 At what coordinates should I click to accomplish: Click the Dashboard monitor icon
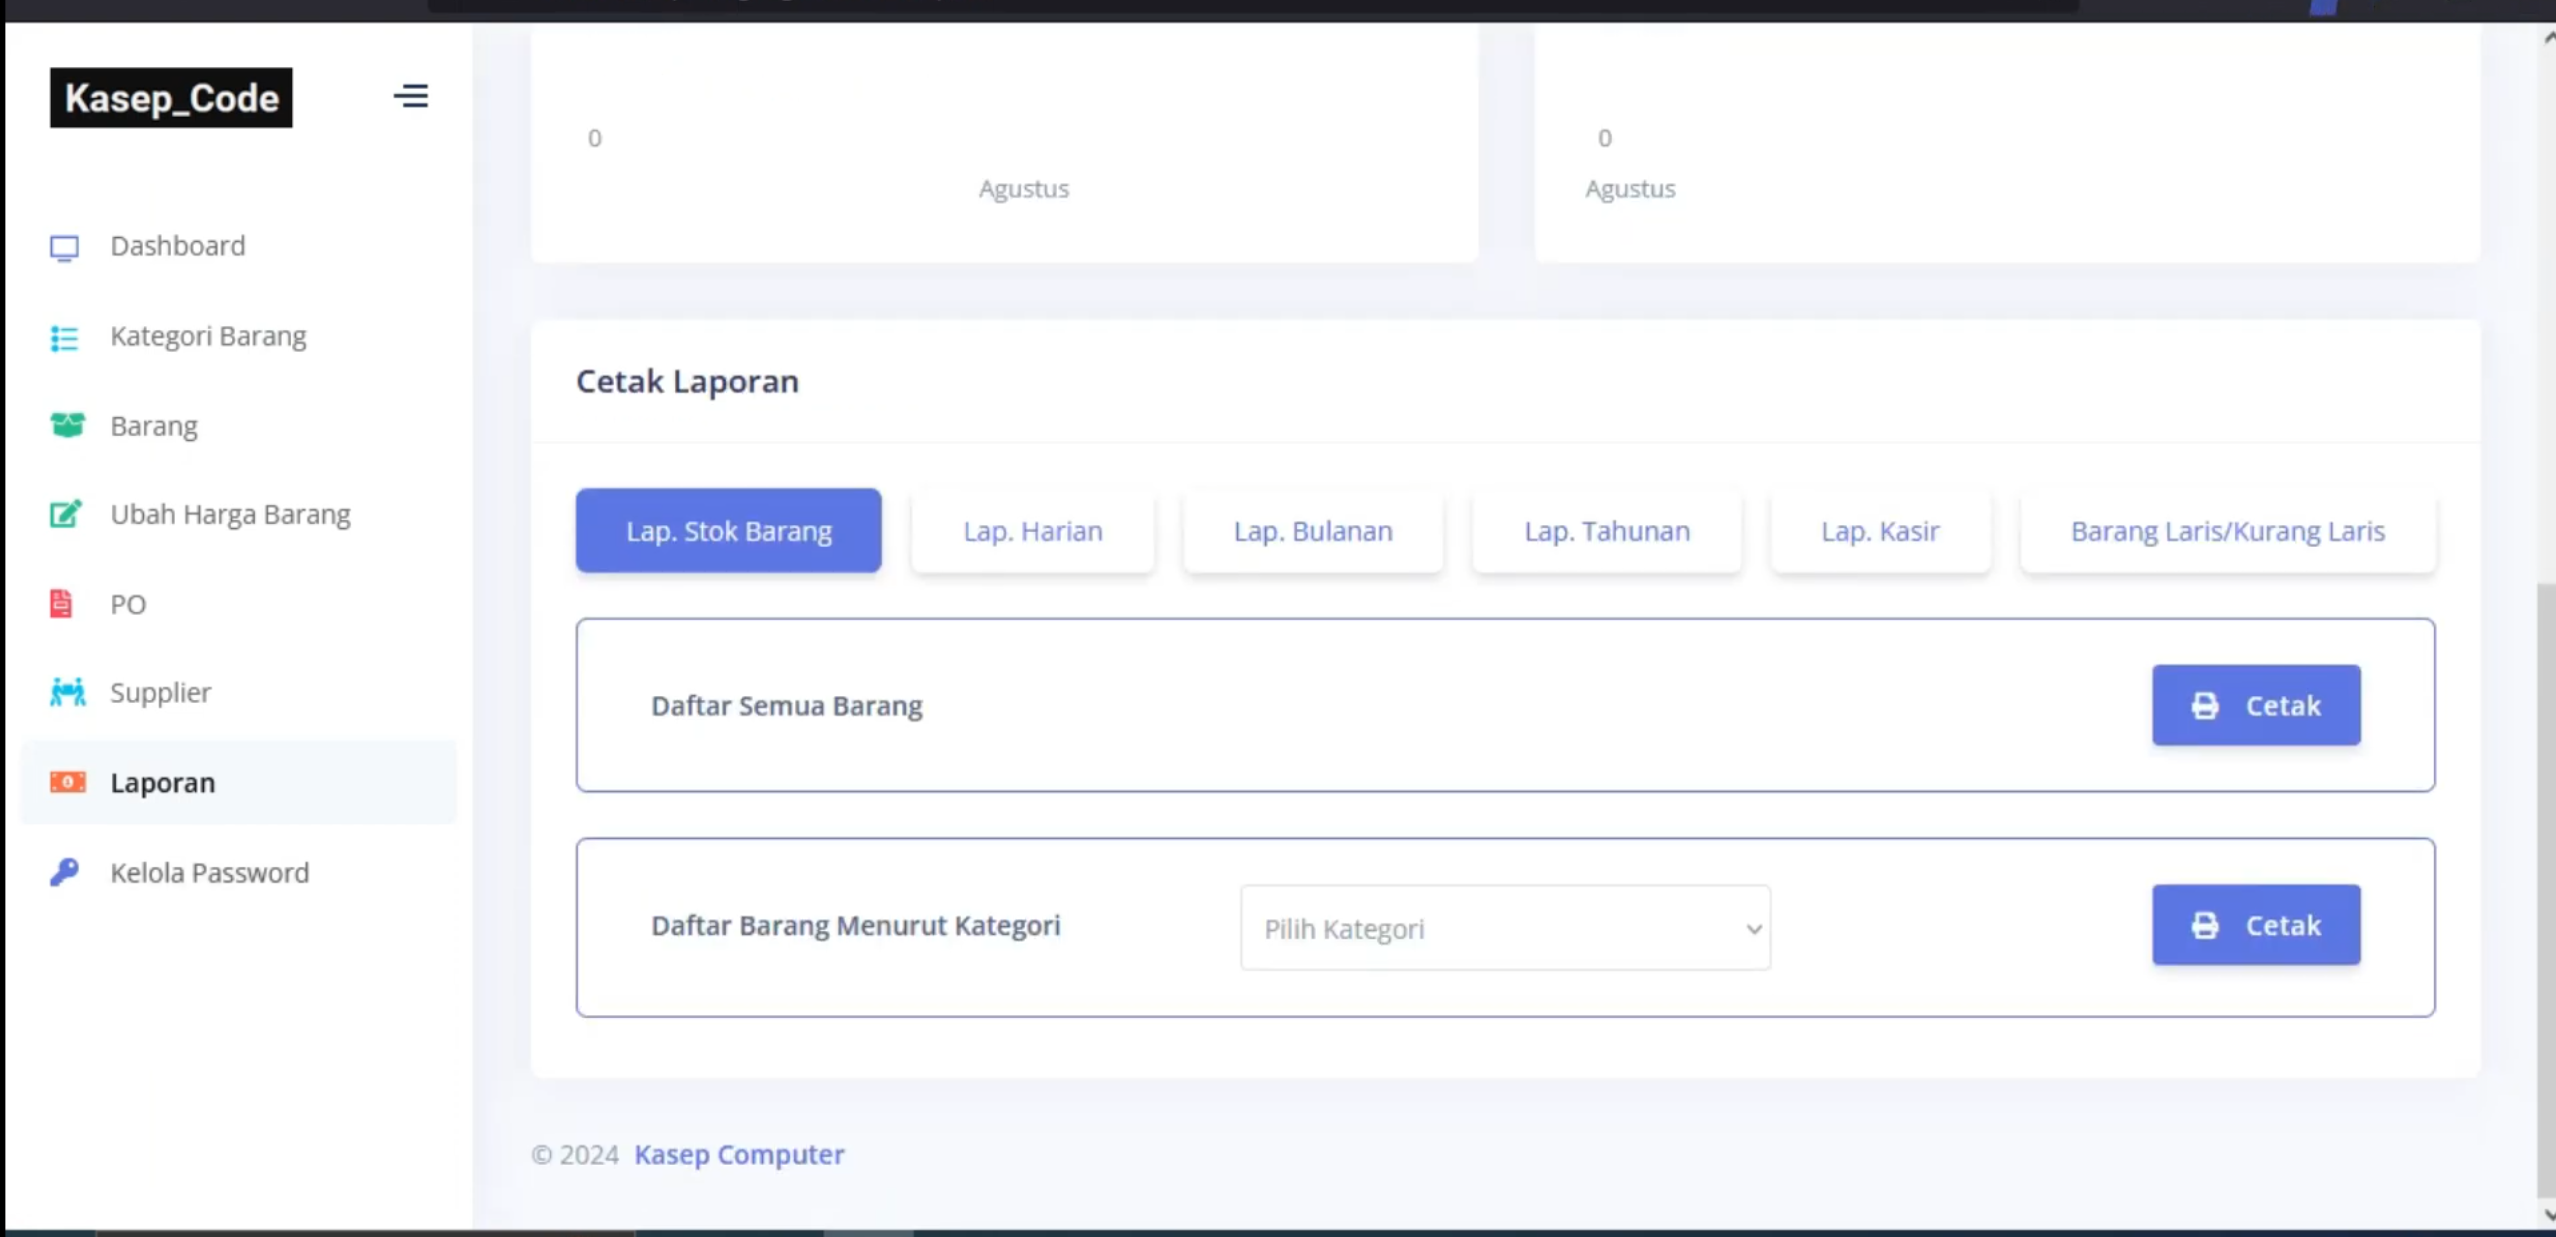(65, 247)
